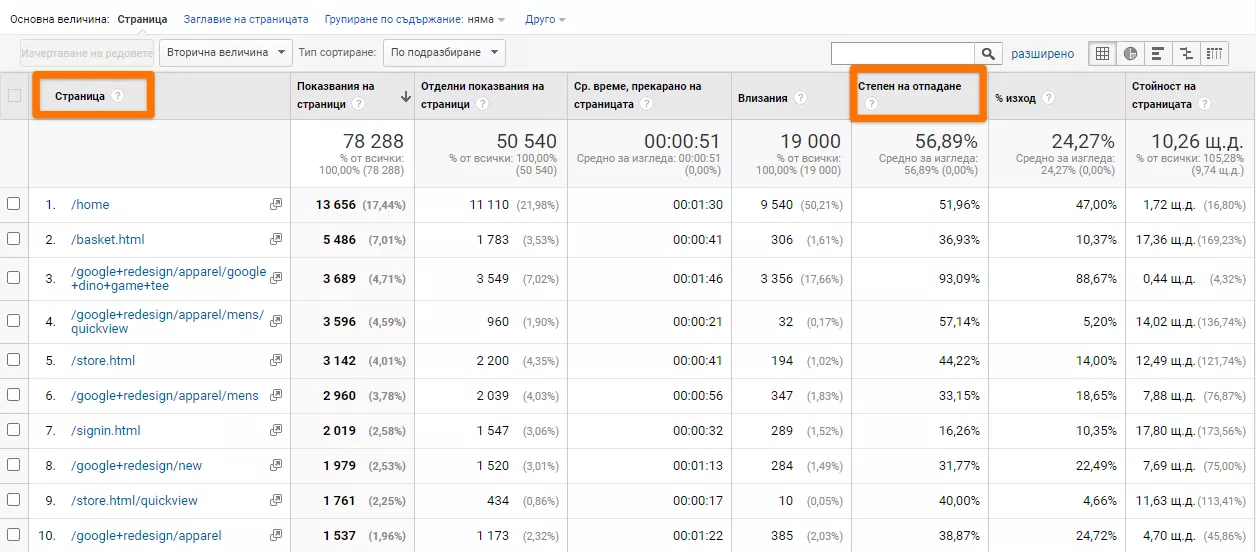Click Изчертаване на редовете button
This screenshot has height=552, width=1256.
[x=87, y=52]
